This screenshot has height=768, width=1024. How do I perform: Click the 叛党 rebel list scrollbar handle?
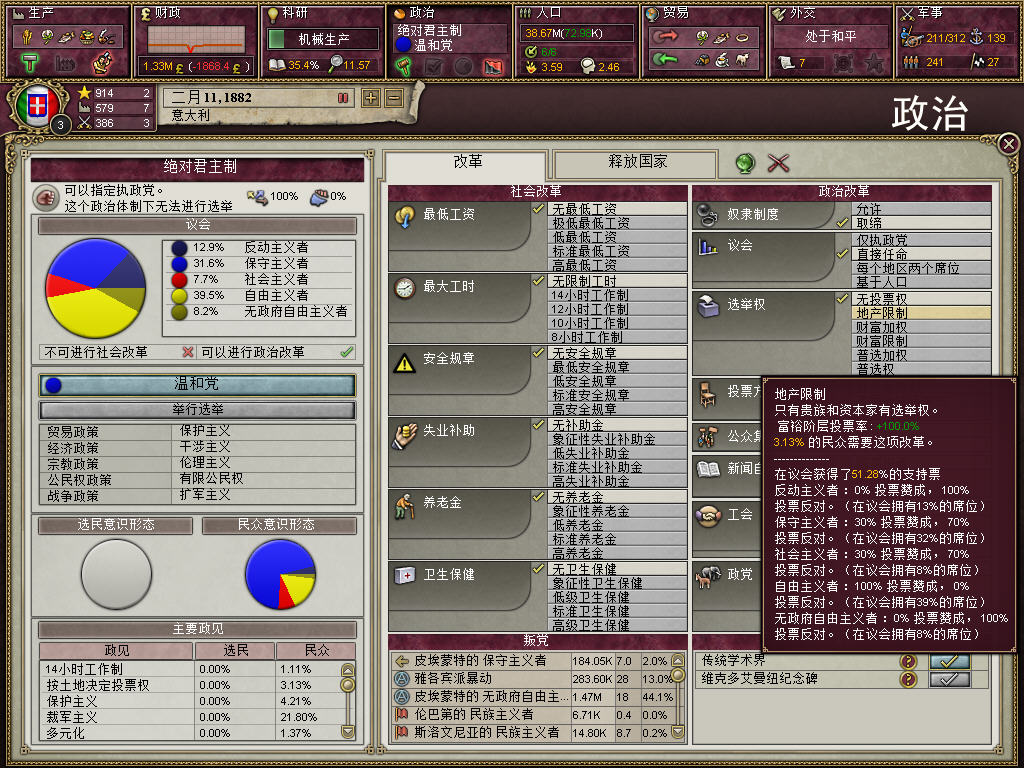point(678,675)
